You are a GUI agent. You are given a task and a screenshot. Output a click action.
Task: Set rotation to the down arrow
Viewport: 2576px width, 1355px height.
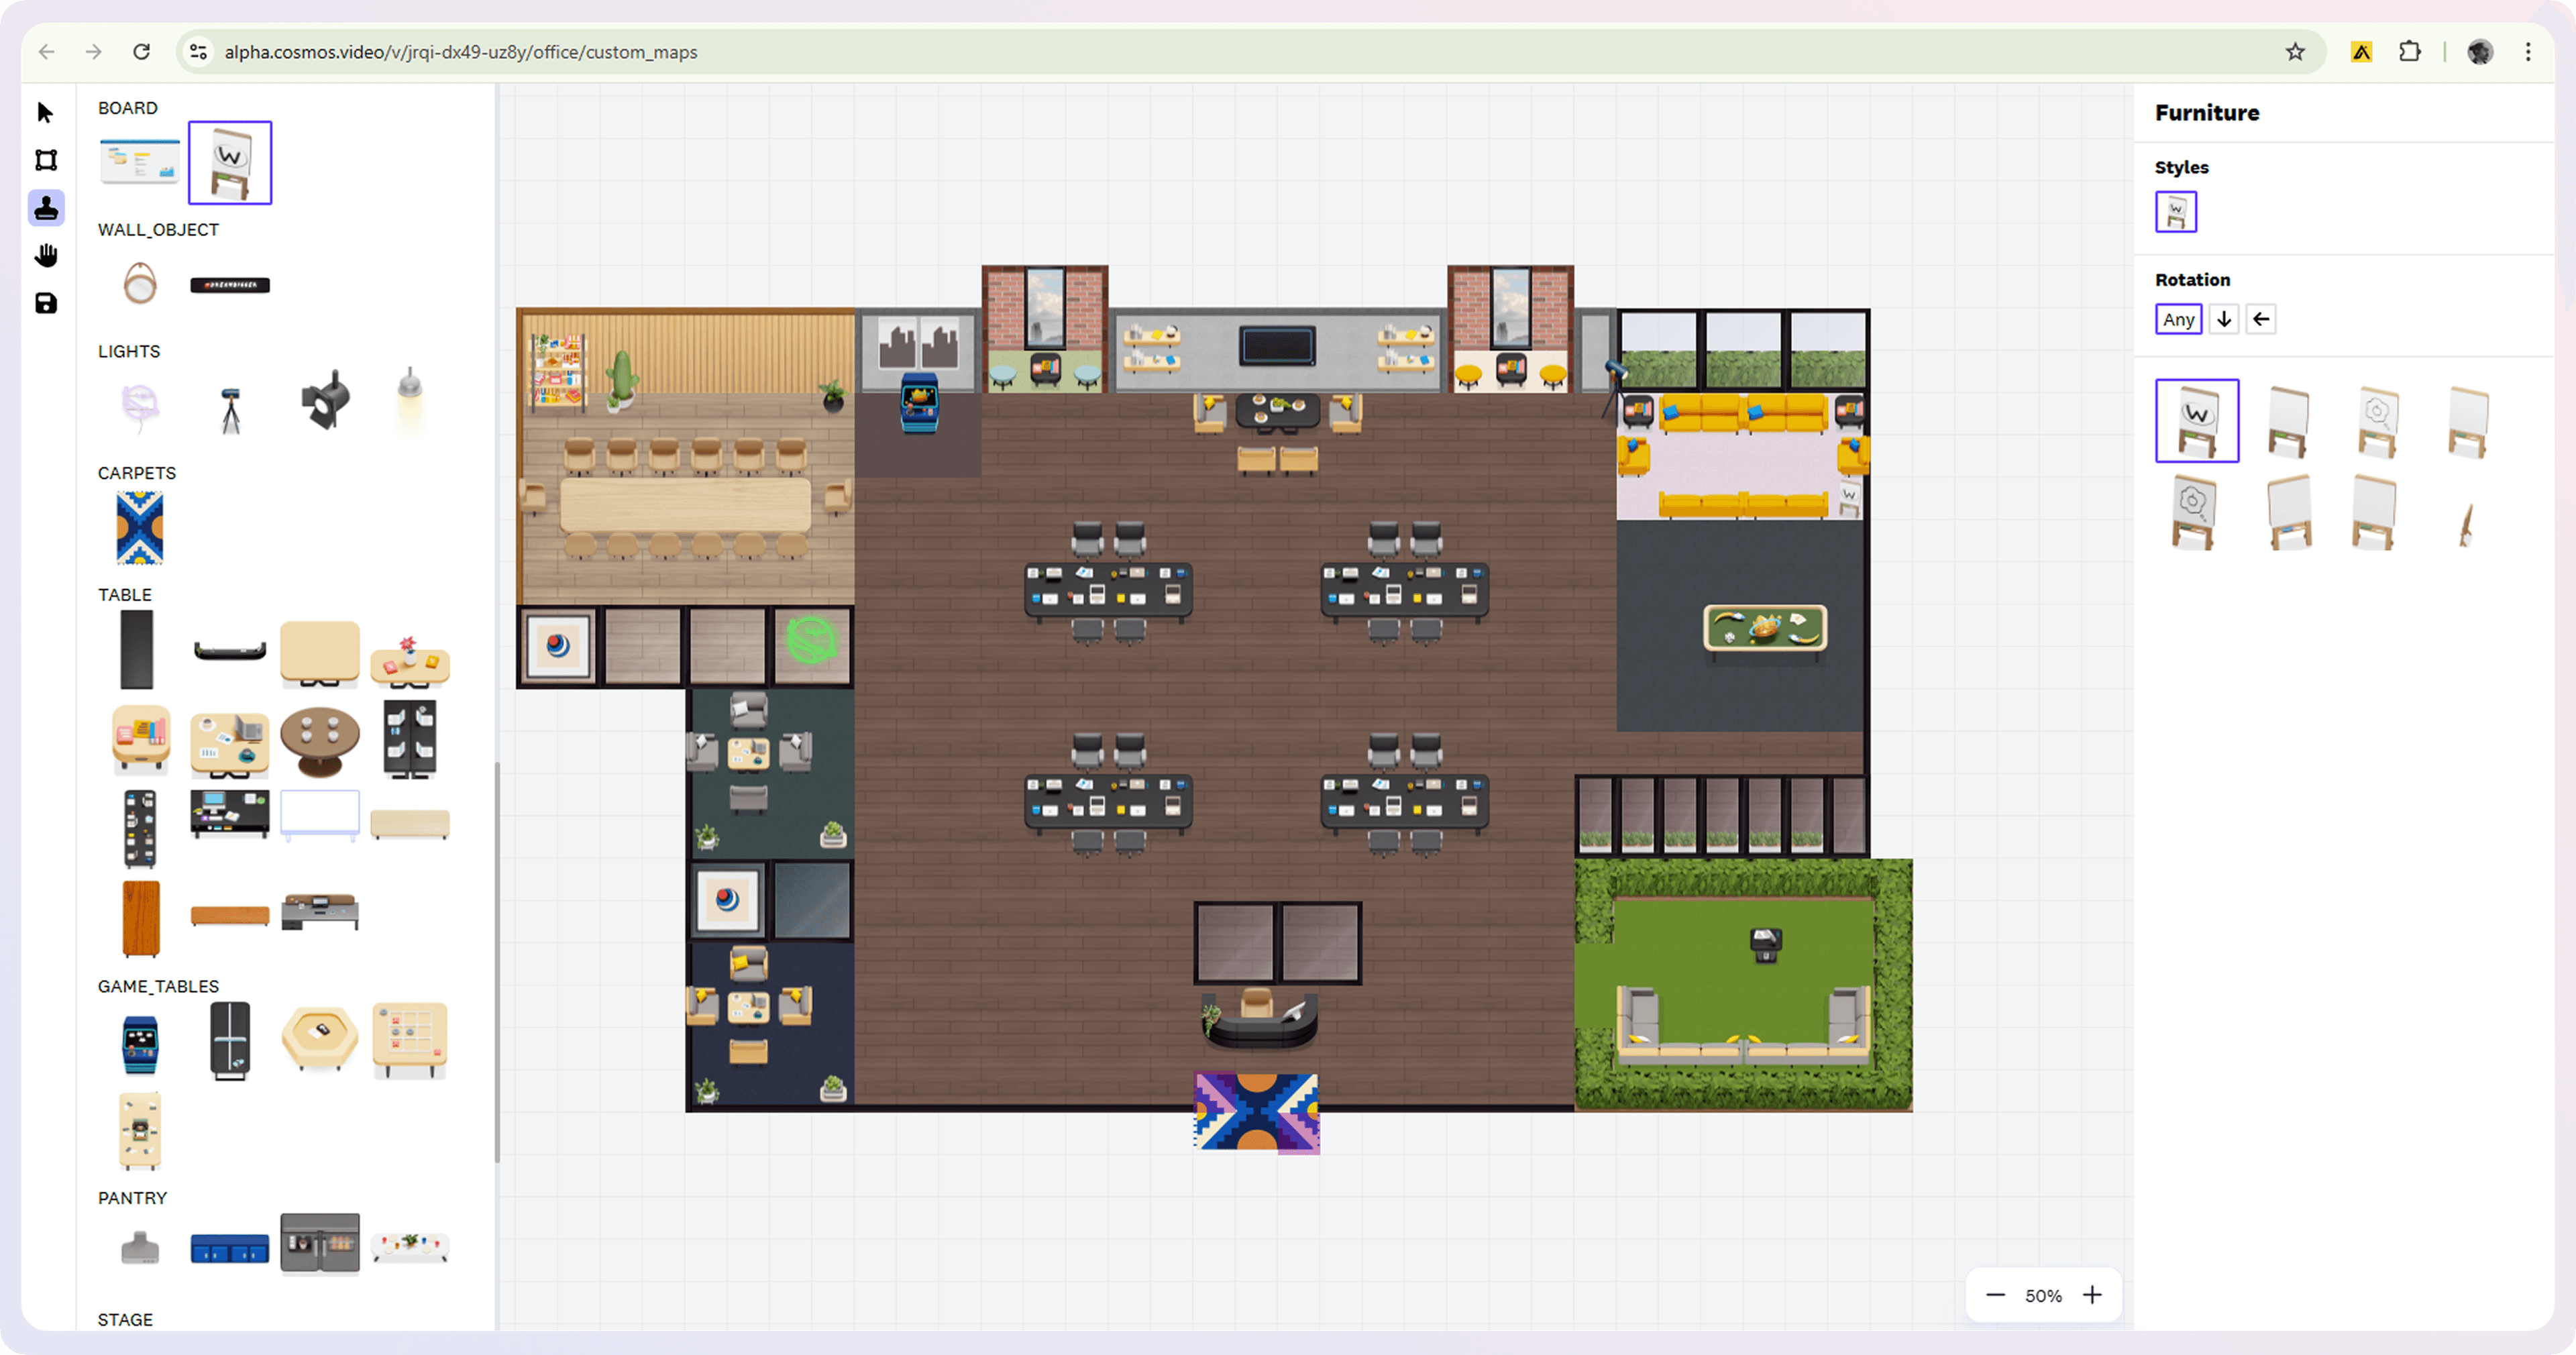tap(2224, 319)
